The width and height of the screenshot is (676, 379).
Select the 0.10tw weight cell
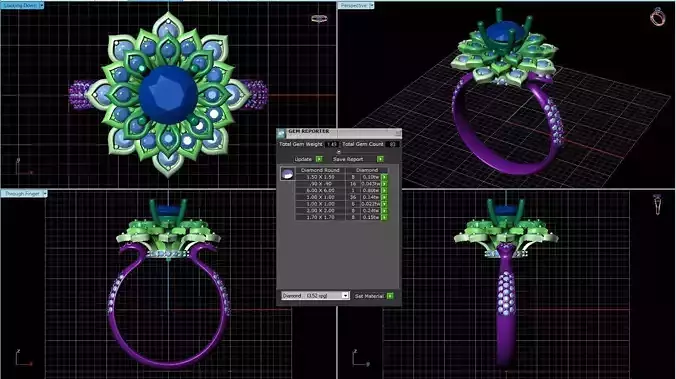point(371,177)
